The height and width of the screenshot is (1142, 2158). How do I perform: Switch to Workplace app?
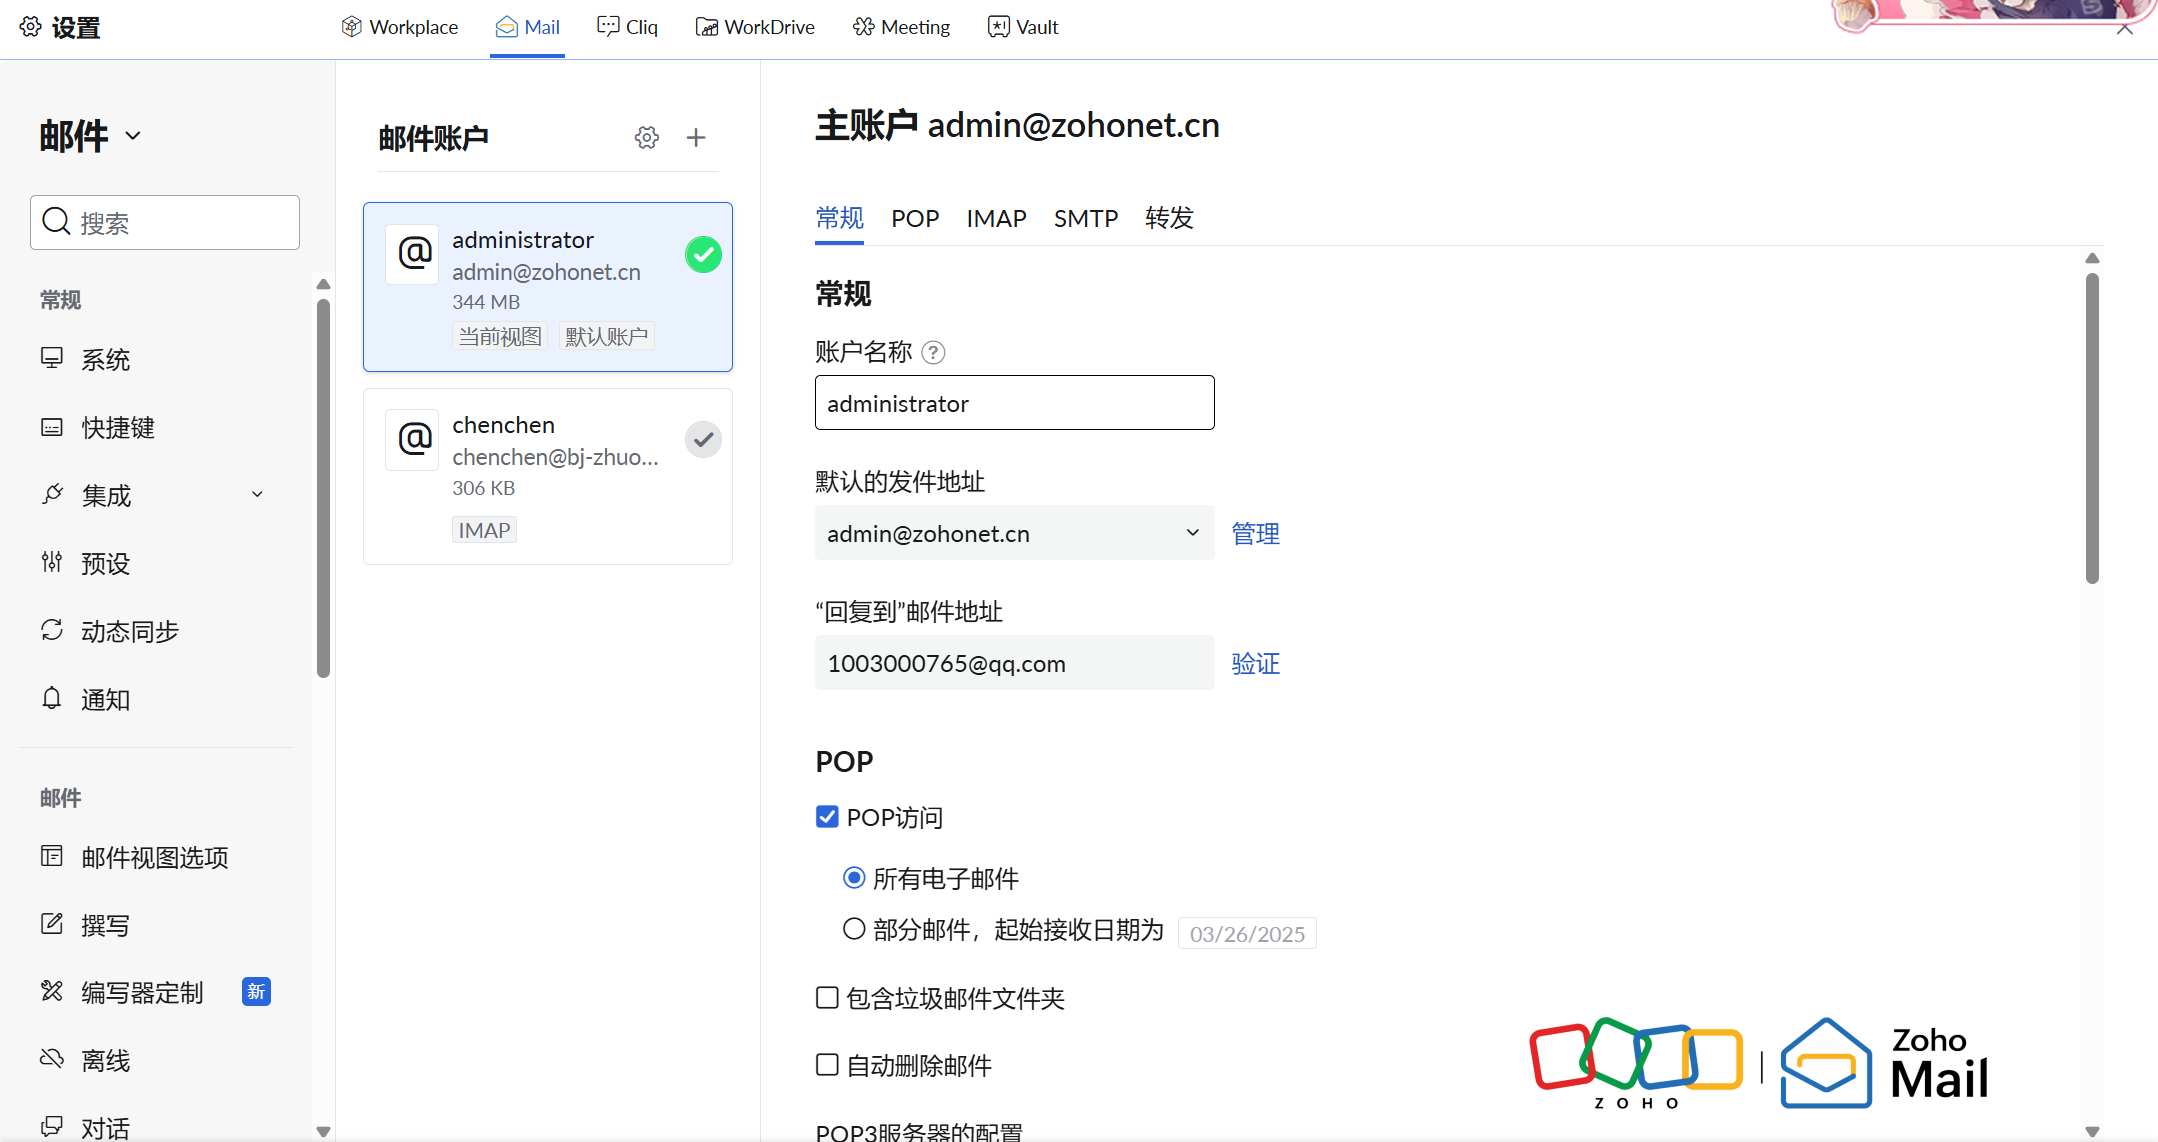click(x=399, y=27)
